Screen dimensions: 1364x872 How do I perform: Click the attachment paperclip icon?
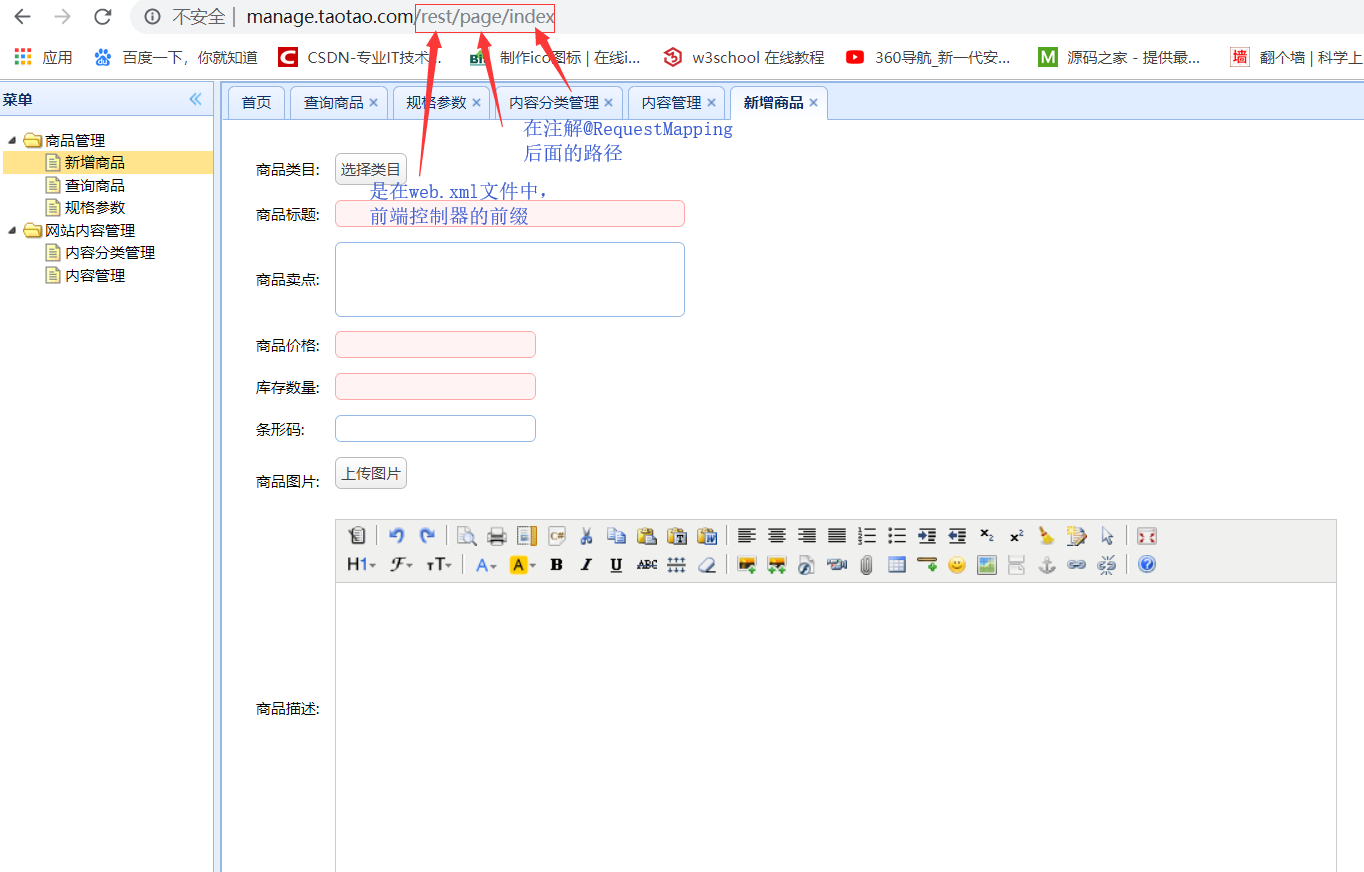click(866, 565)
